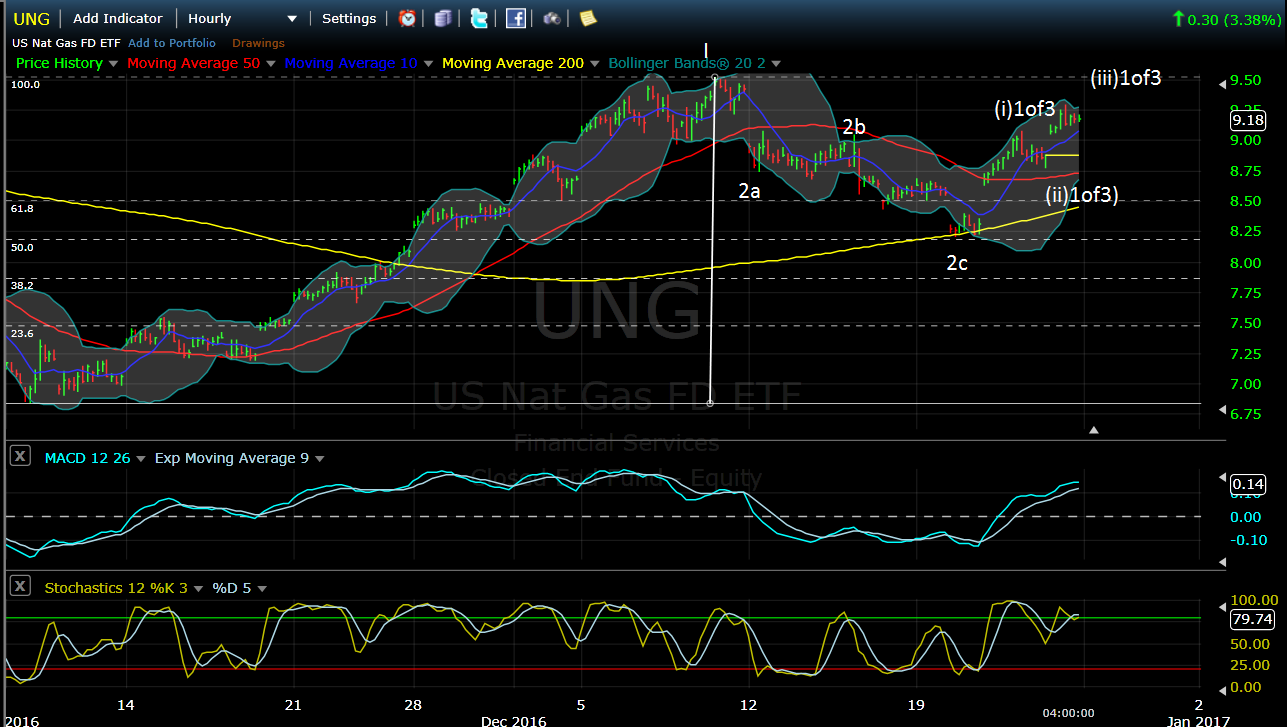Expand Stochastics %D 5 dropdown
The width and height of the screenshot is (1287, 727).
(x=262, y=589)
